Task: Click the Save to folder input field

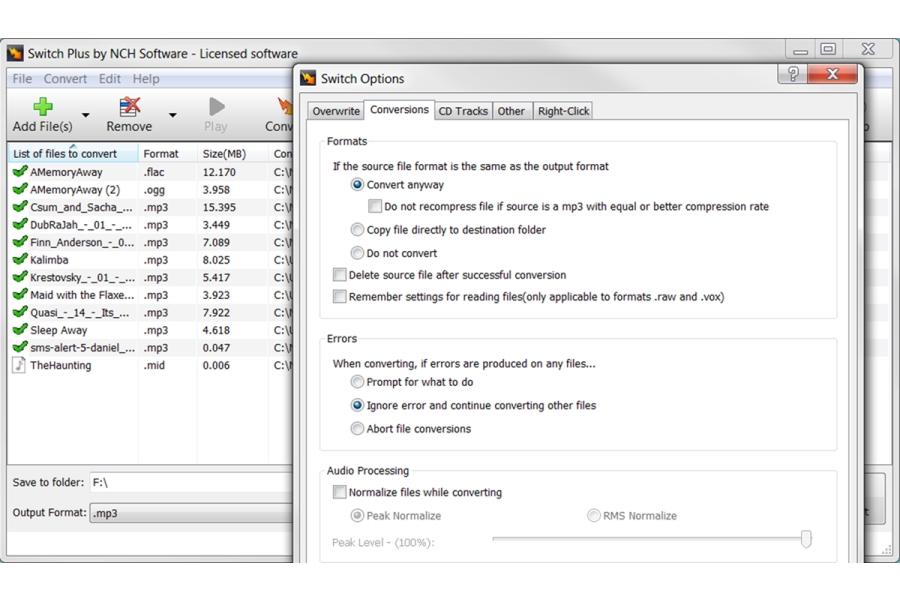Action: 191,482
